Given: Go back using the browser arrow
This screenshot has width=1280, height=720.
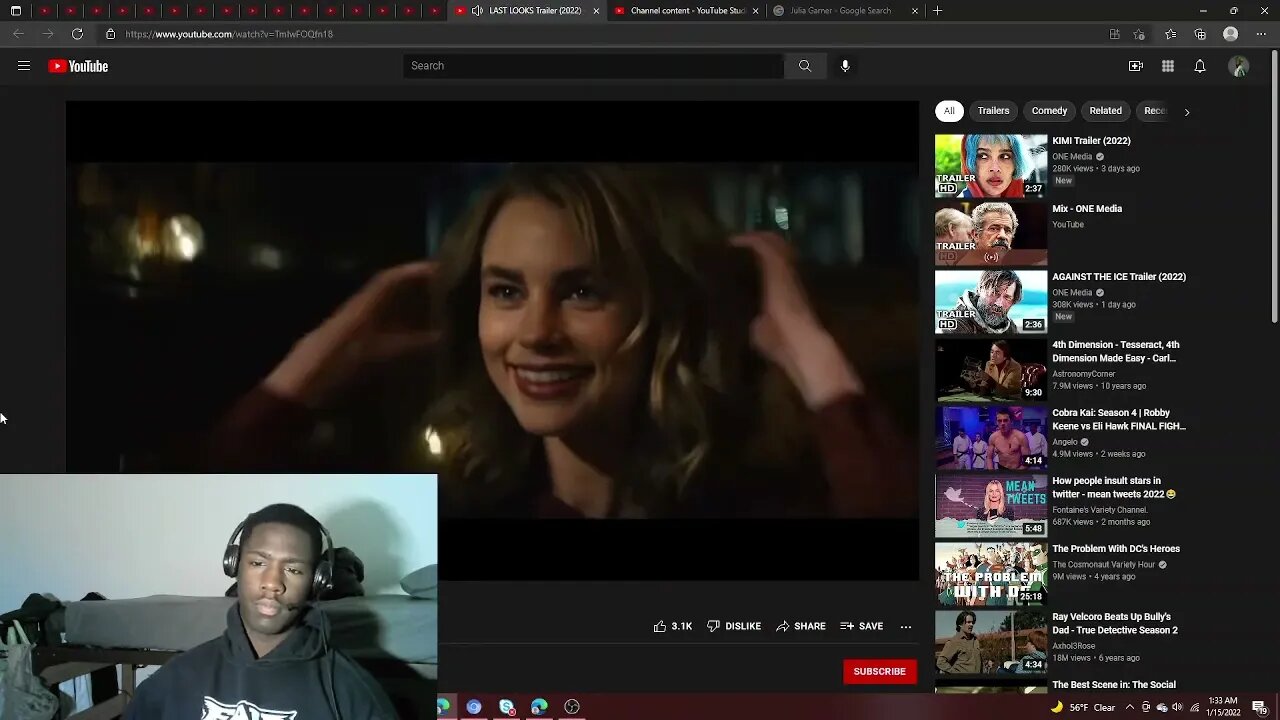Looking at the screenshot, I should pyautogui.click(x=18, y=34).
